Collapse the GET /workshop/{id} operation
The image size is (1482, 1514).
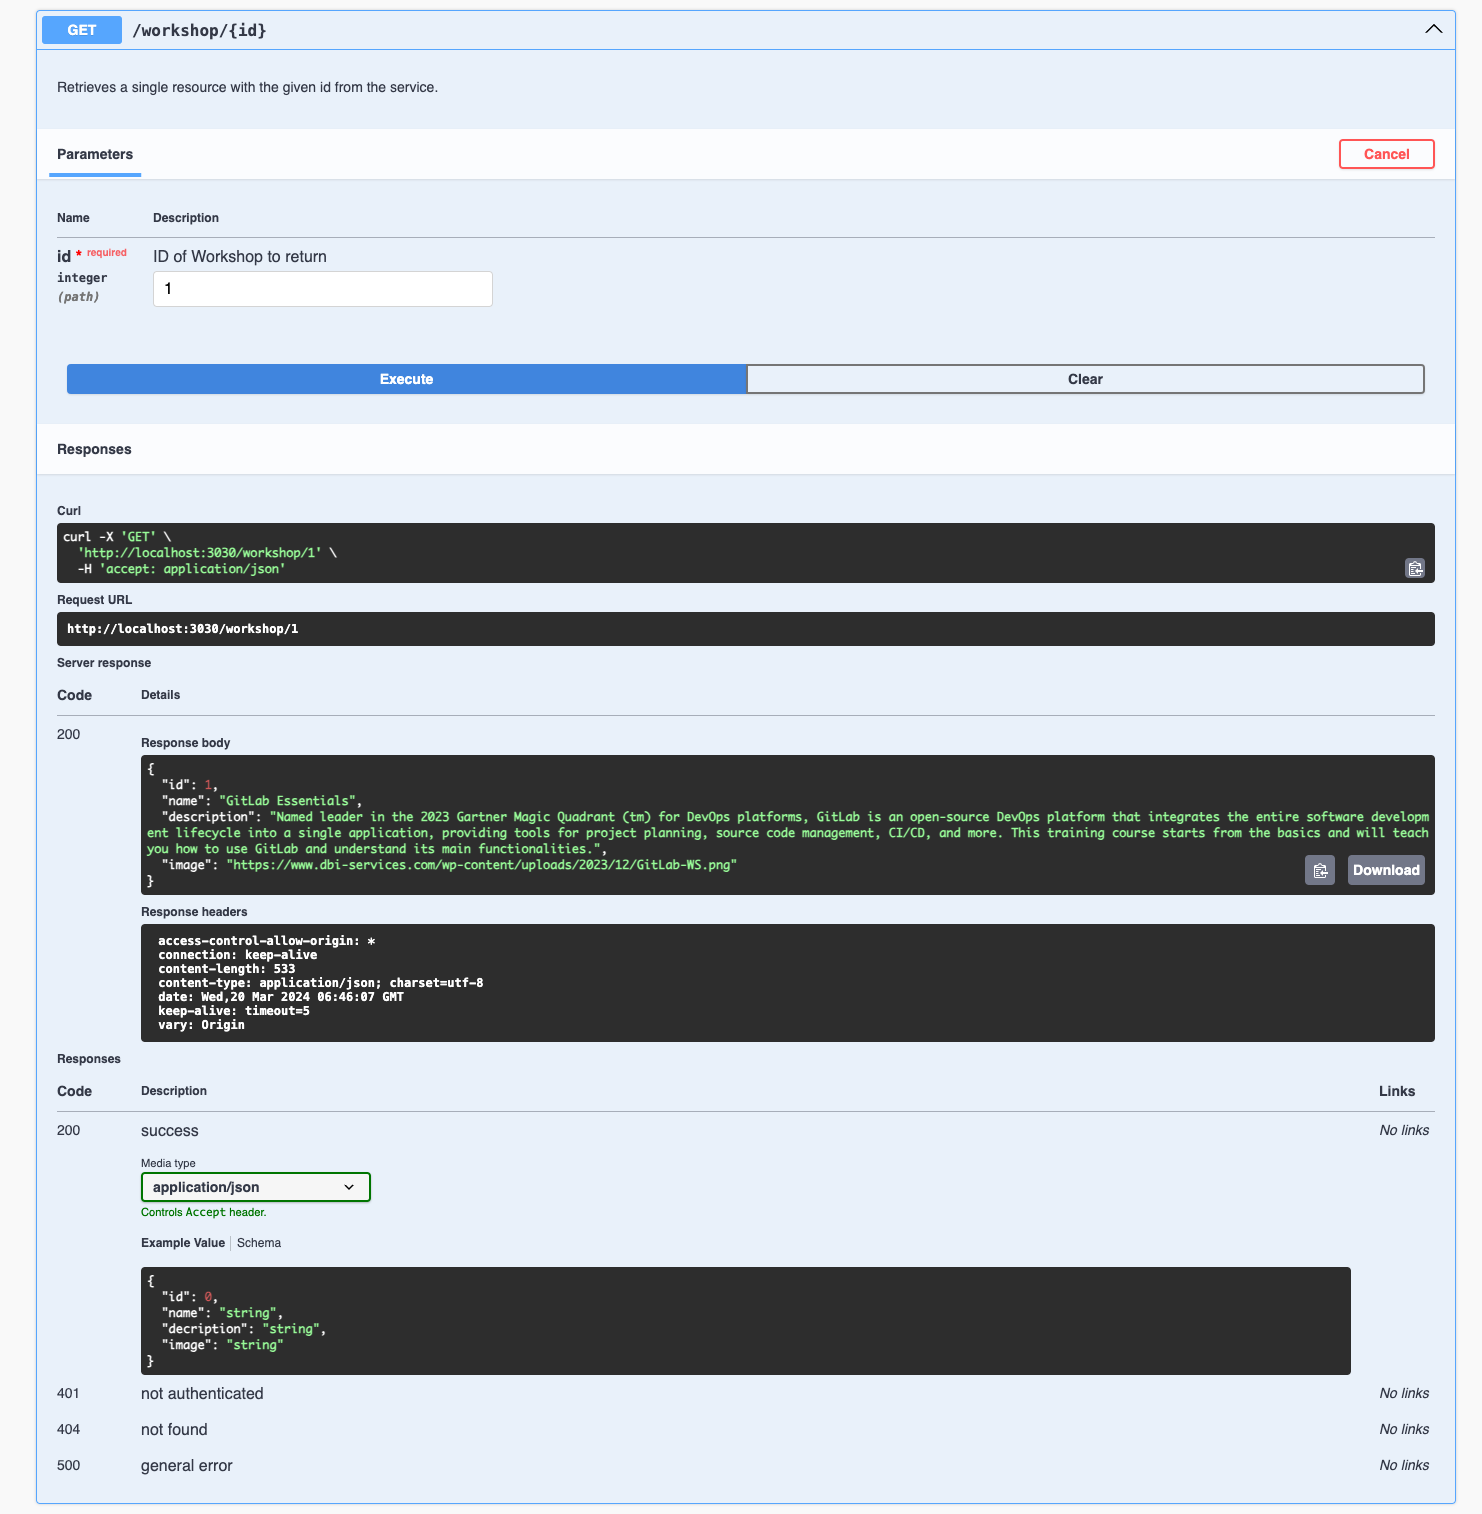coord(1433,29)
